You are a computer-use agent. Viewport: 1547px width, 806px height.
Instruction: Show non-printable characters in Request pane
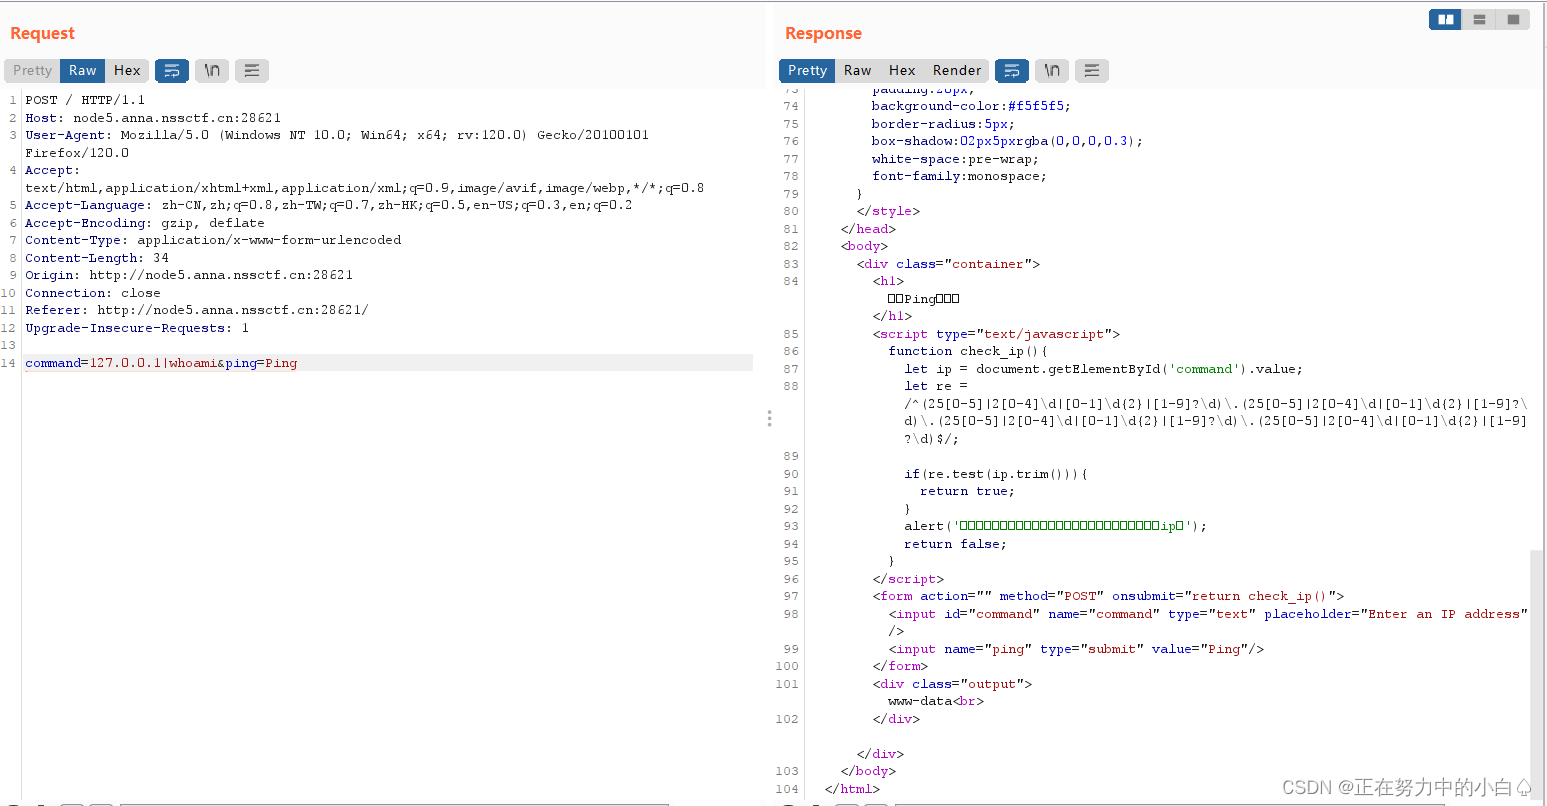click(212, 70)
